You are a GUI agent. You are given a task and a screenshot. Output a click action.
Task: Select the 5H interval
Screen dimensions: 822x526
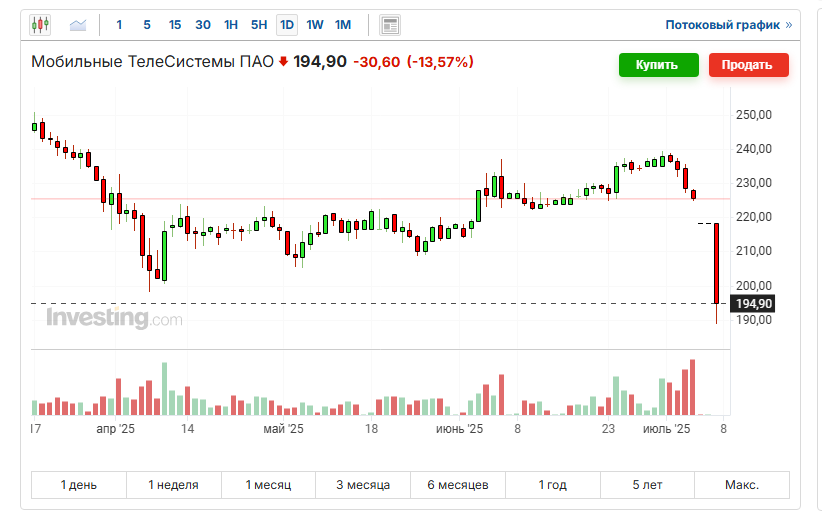click(x=259, y=25)
